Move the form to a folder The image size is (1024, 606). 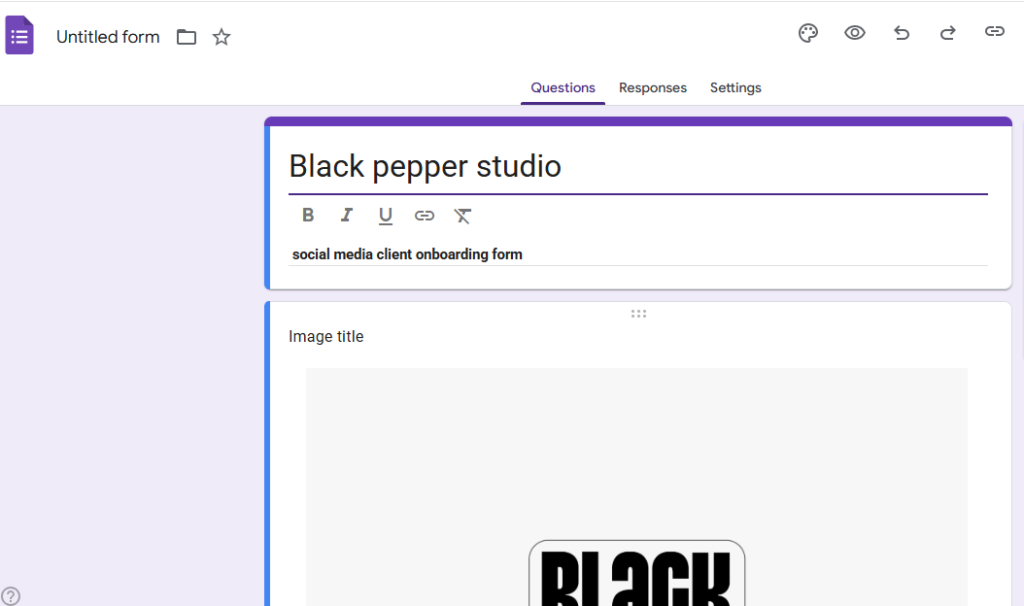pos(186,36)
